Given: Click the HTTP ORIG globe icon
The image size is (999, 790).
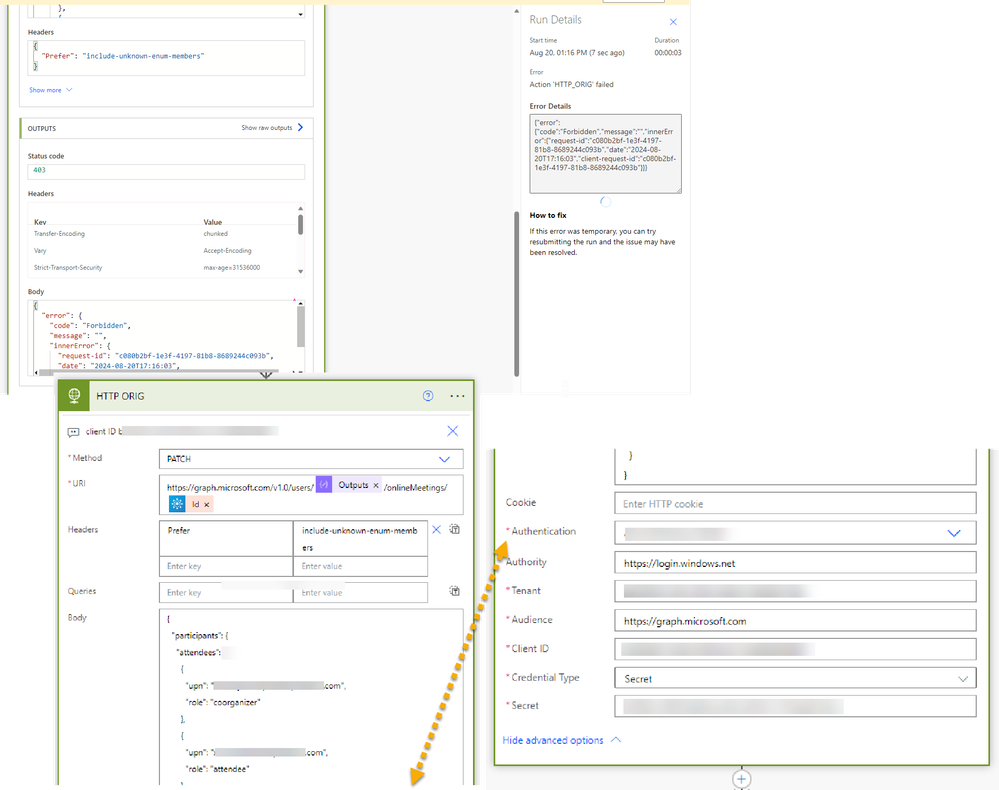Looking at the screenshot, I should (74, 396).
